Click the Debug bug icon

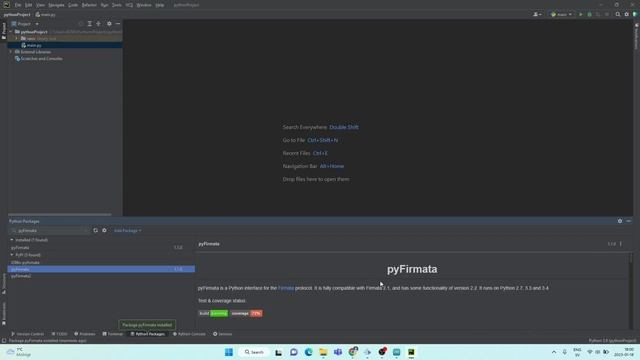(x=589, y=14)
